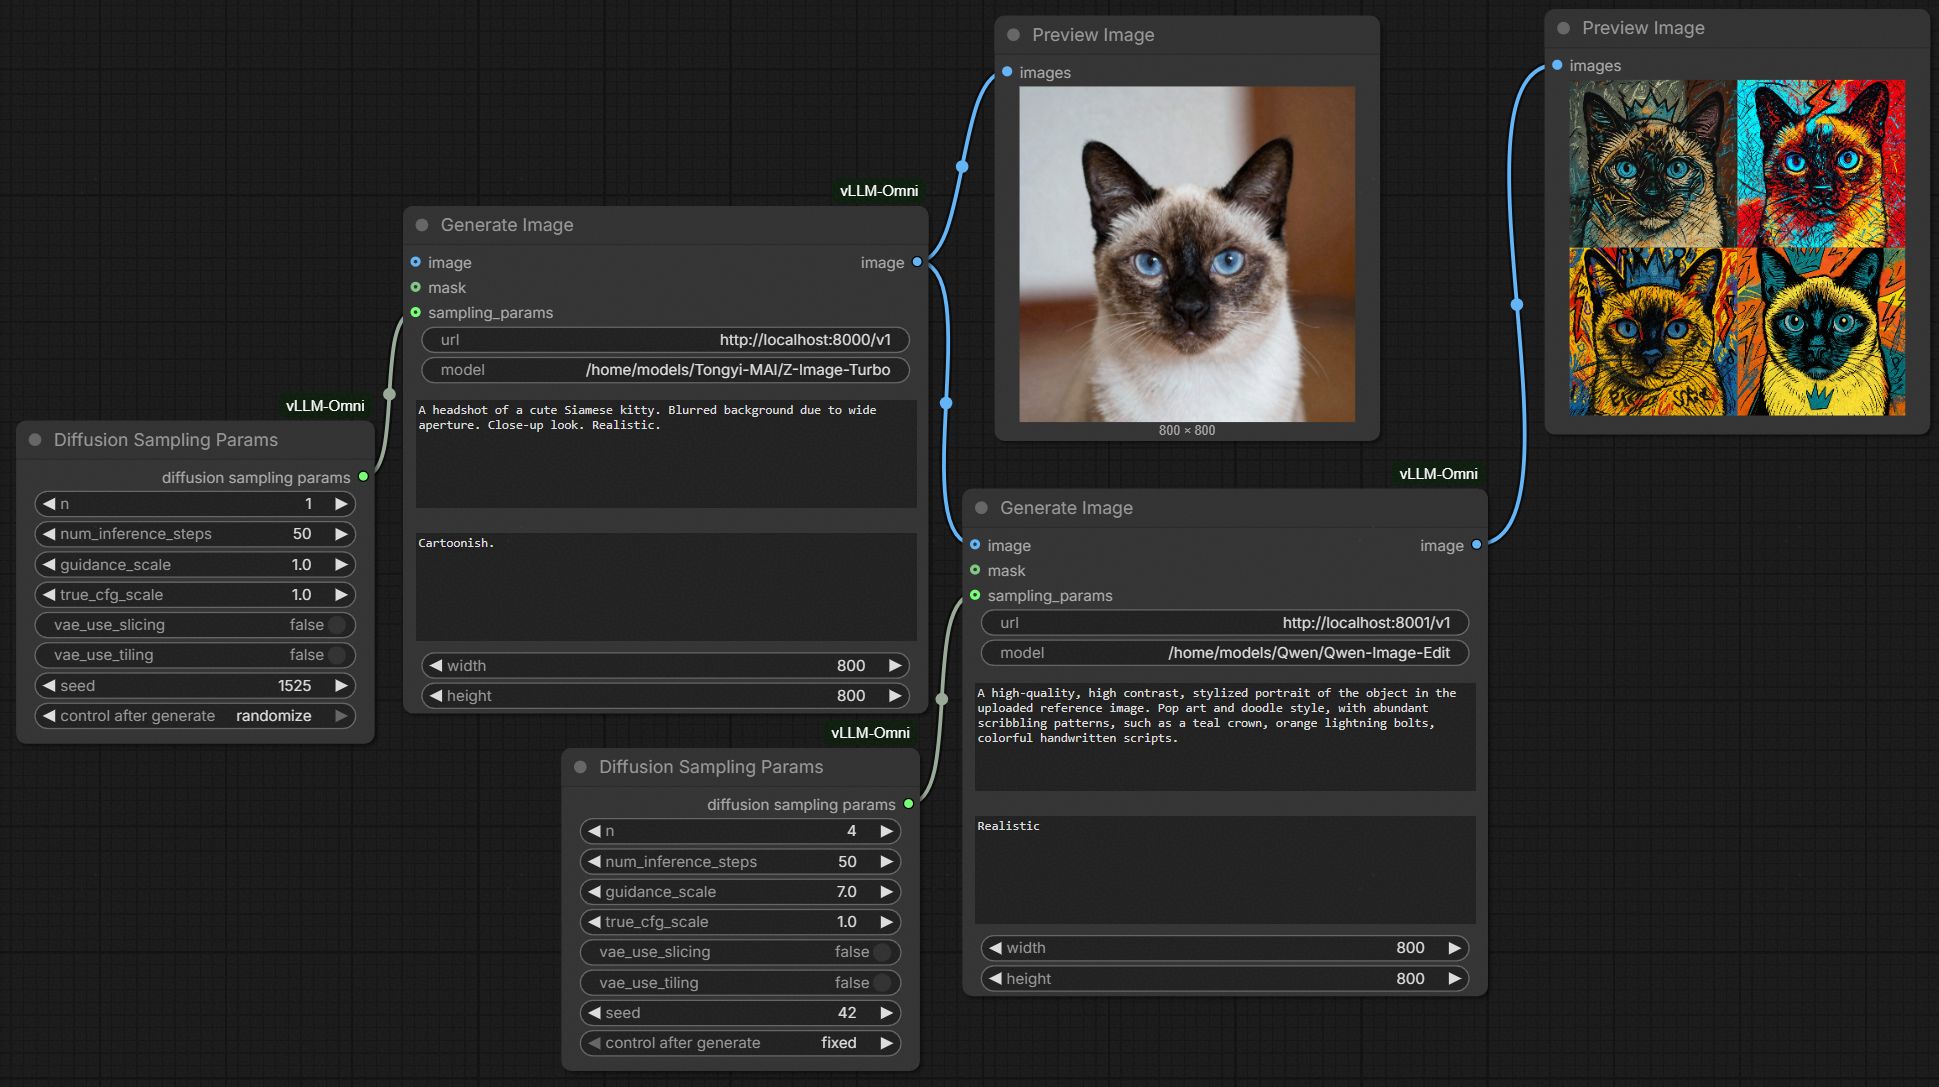The width and height of the screenshot is (1939, 1087).
Task: Select the mask input port on the Qwen-Image-Edit node
Action: point(975,570)
